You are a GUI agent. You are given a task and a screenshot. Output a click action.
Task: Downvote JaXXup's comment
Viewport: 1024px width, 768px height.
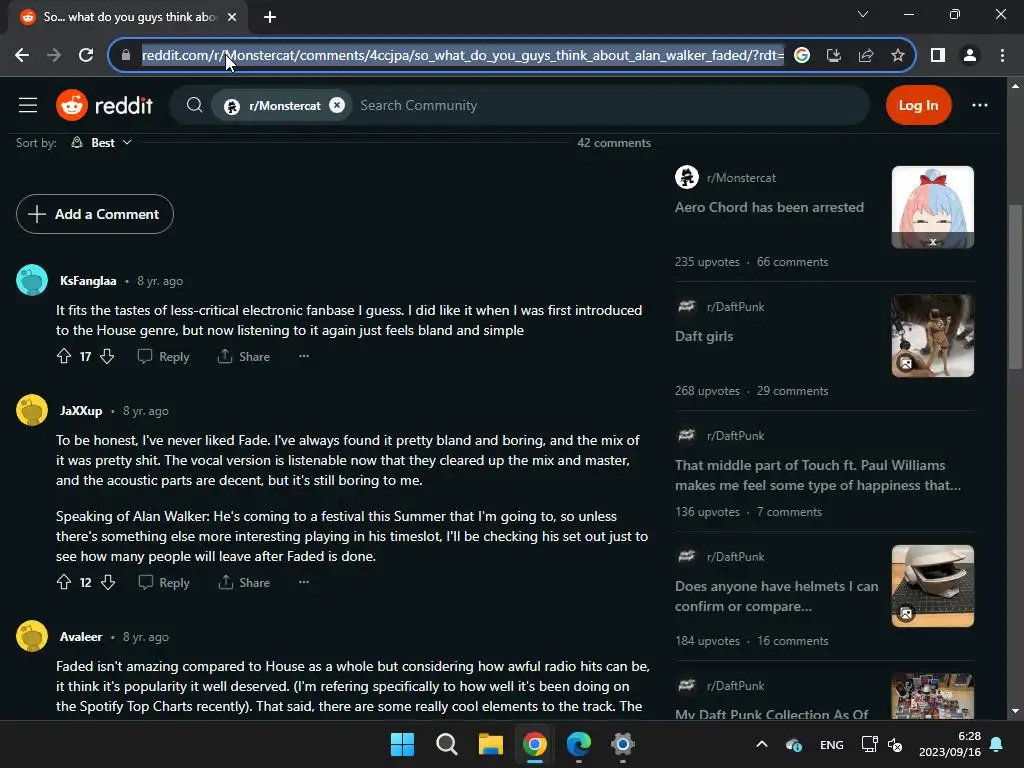point(108,583)
